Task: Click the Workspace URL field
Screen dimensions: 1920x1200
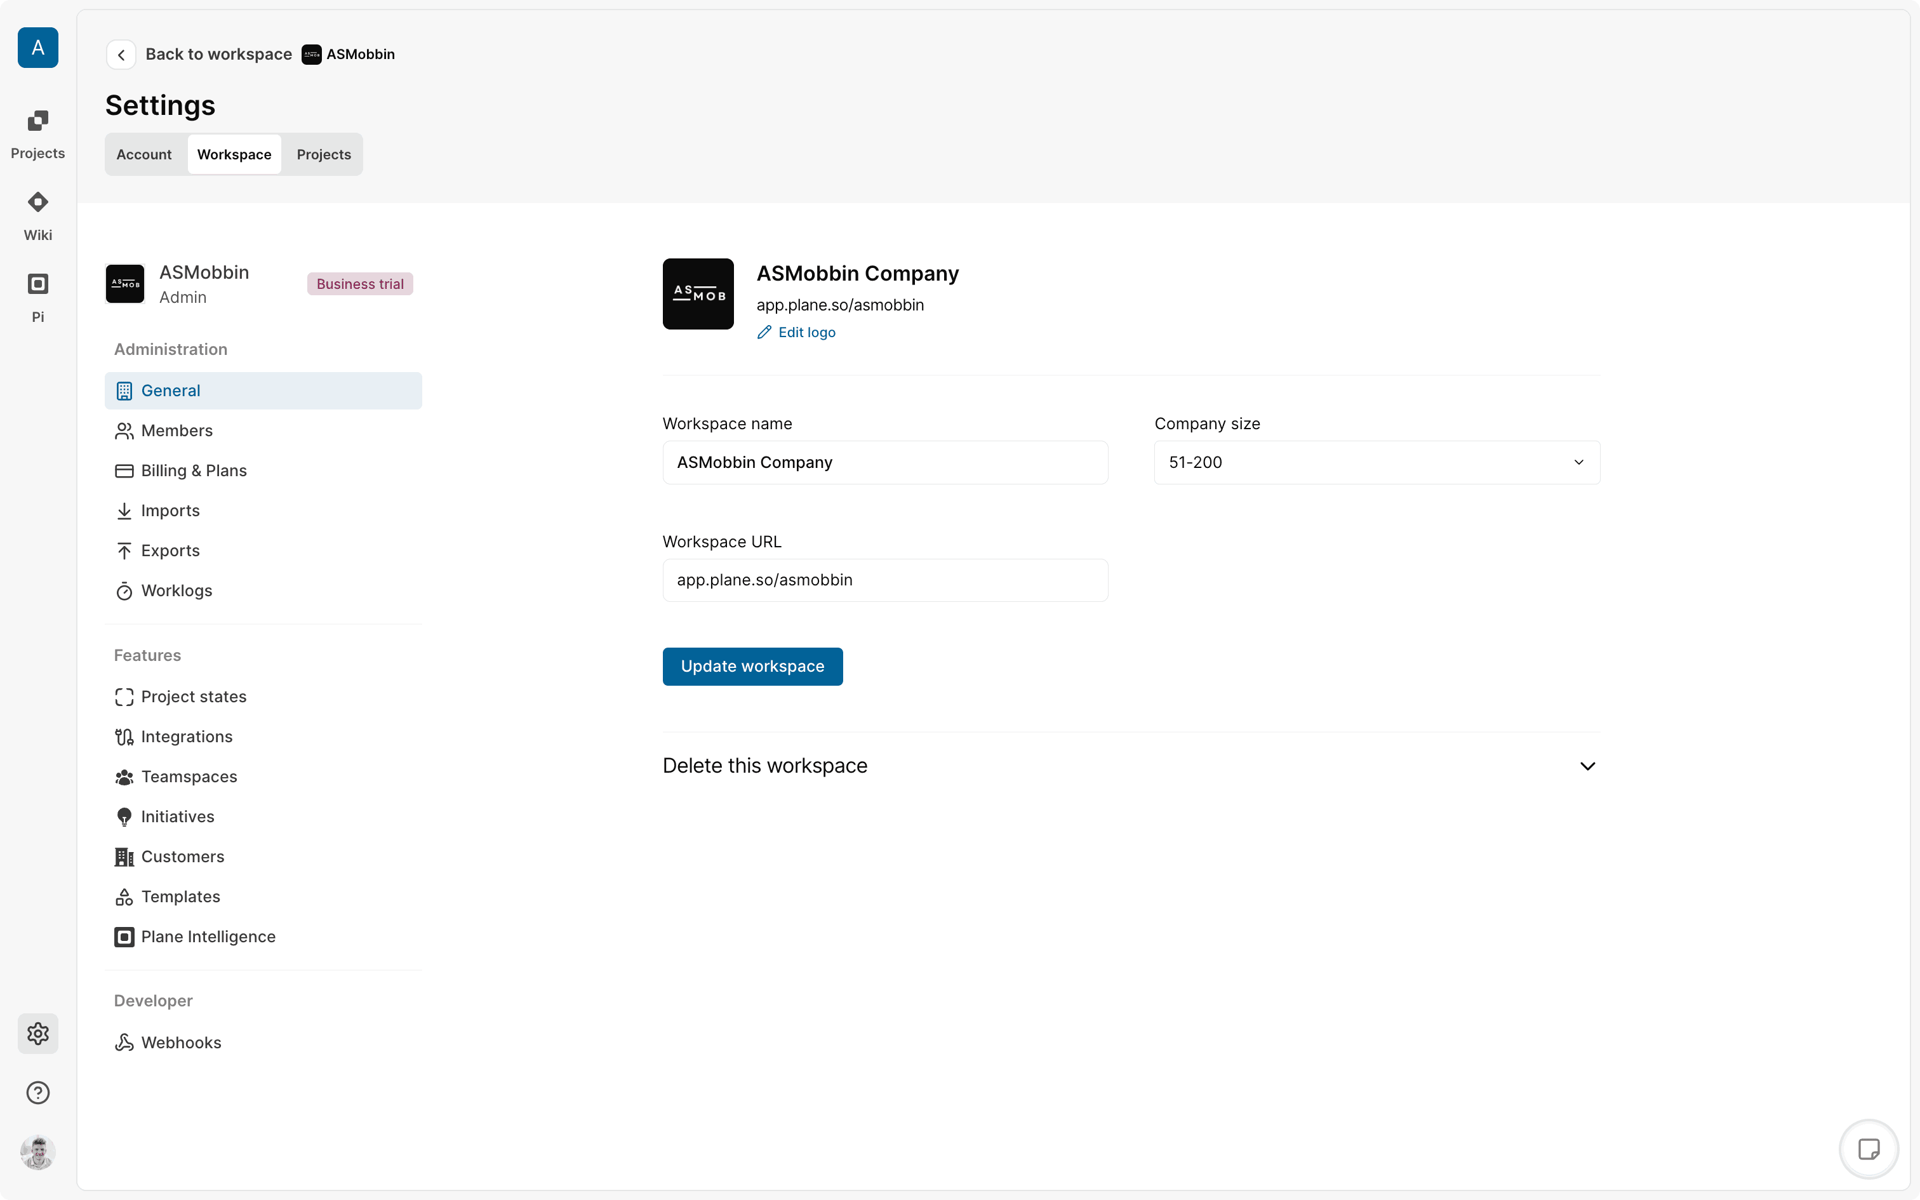Action: [885, 580]
